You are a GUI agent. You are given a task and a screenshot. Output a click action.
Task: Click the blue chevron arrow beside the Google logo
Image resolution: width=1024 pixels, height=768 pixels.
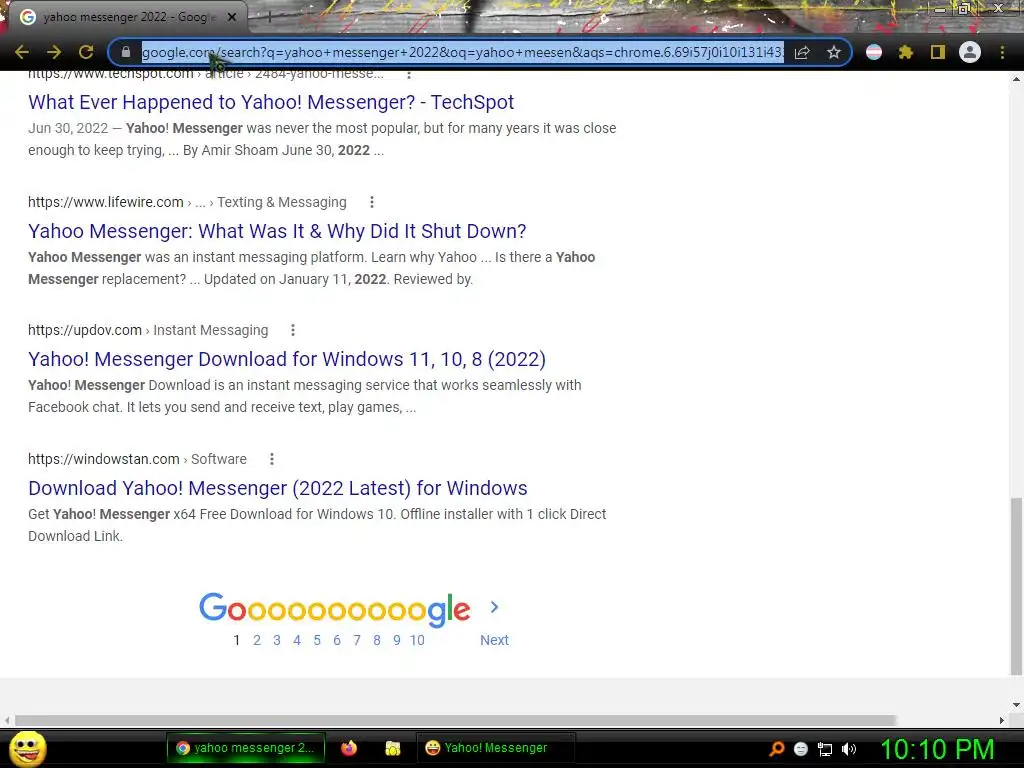[x=494, y=607]
